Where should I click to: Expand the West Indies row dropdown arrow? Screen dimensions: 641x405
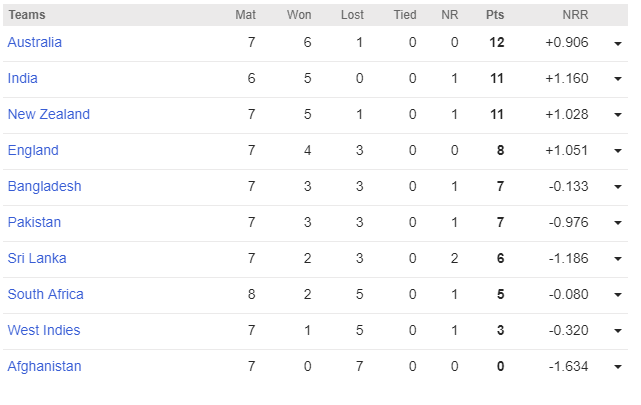(618, 331)
